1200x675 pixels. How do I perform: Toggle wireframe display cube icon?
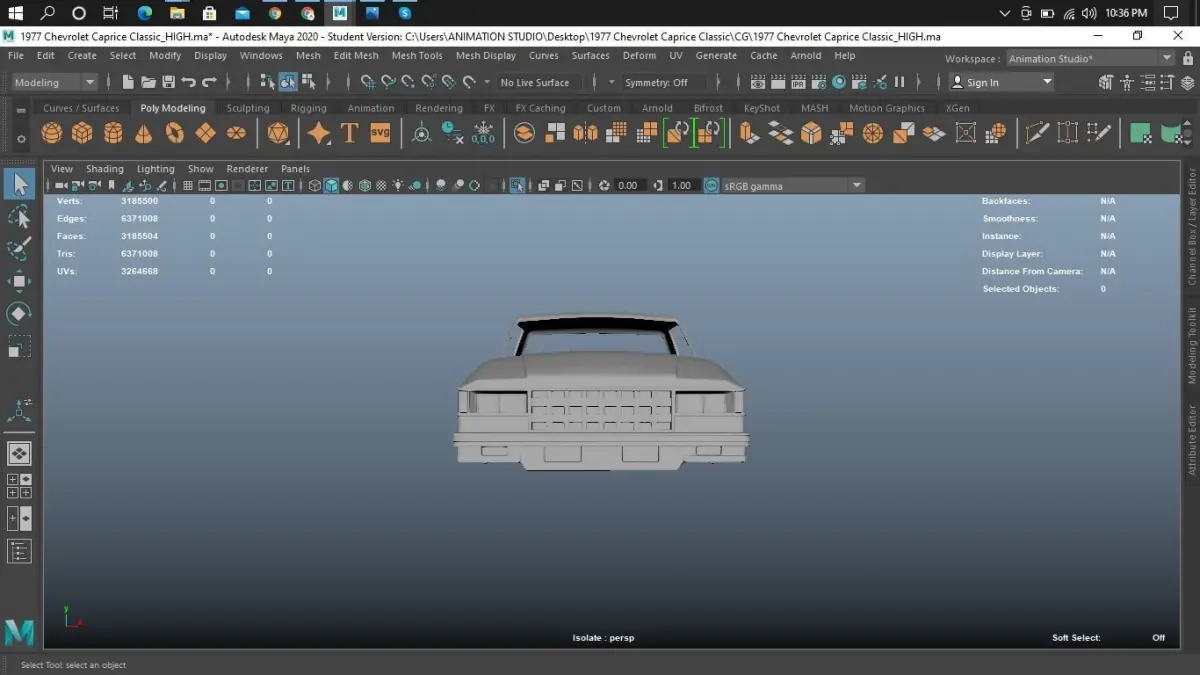[x=314, y=186]
